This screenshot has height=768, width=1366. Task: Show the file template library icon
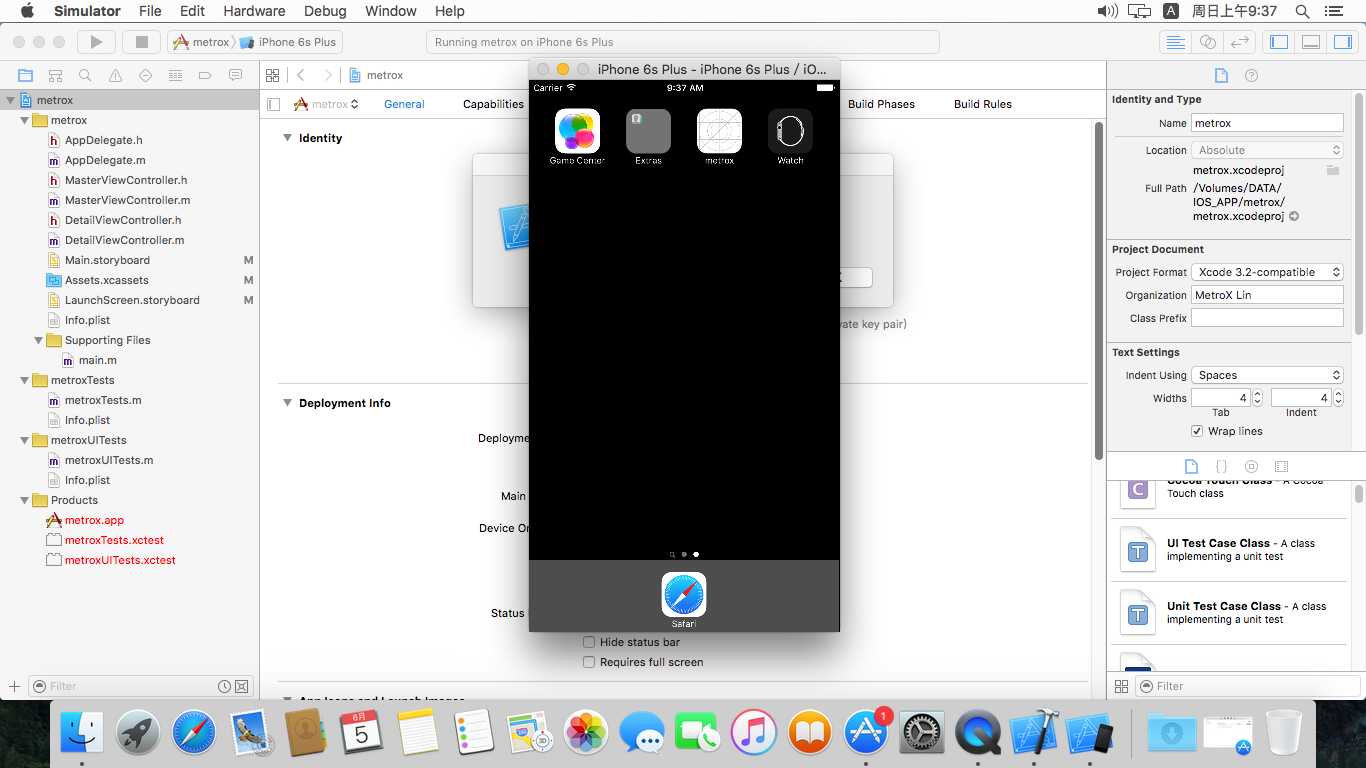pyautogui.click(x=1191, y=466)
